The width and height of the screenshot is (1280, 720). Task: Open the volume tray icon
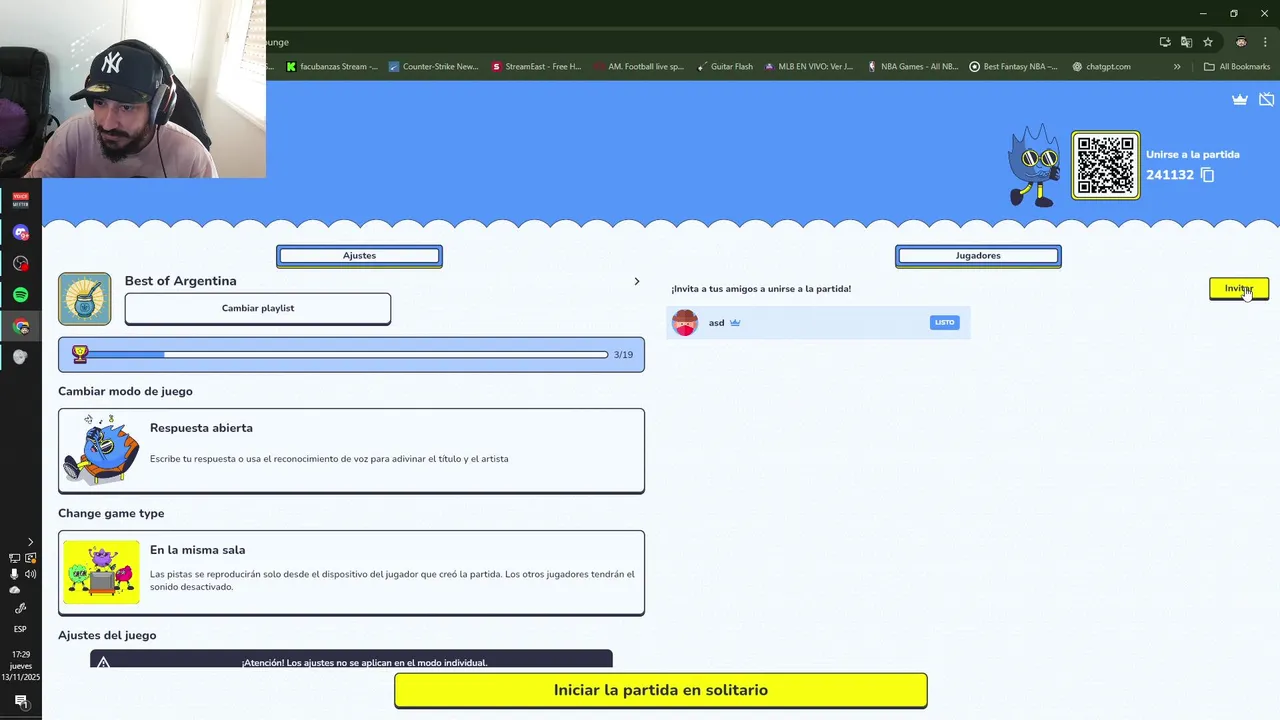[31, 574]
